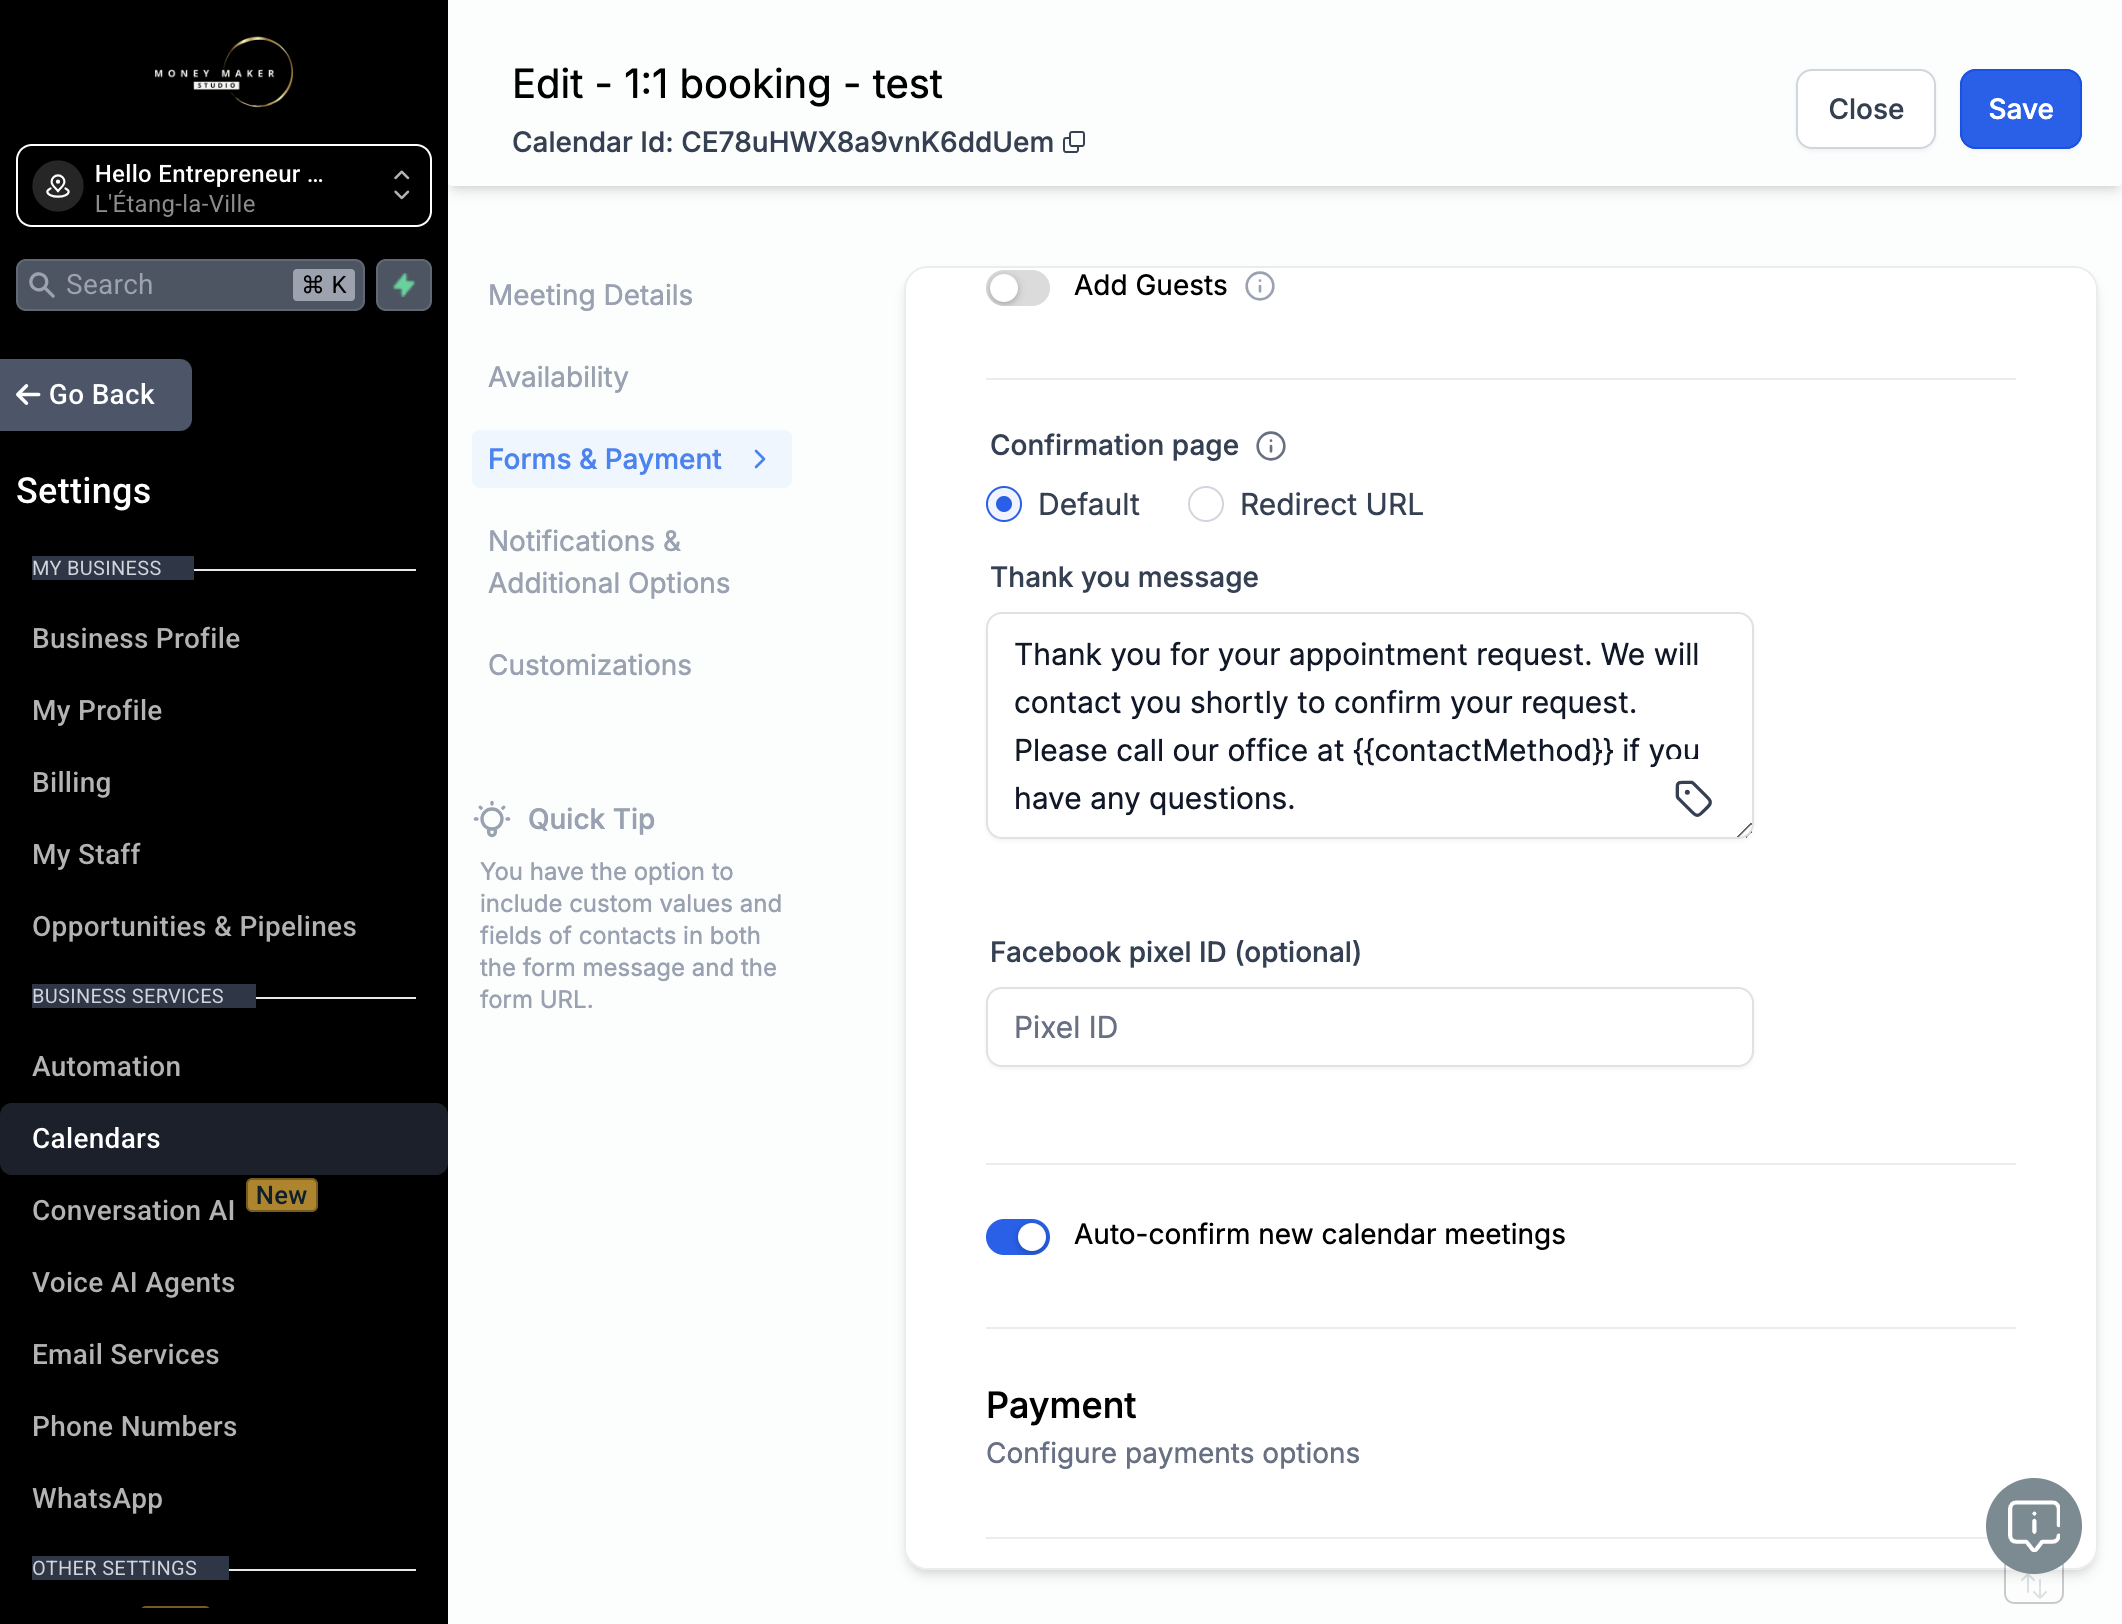2122x1624 pixels.
Task: Copy the Calendar Id to clipboard
Action: click(1075, 142)
